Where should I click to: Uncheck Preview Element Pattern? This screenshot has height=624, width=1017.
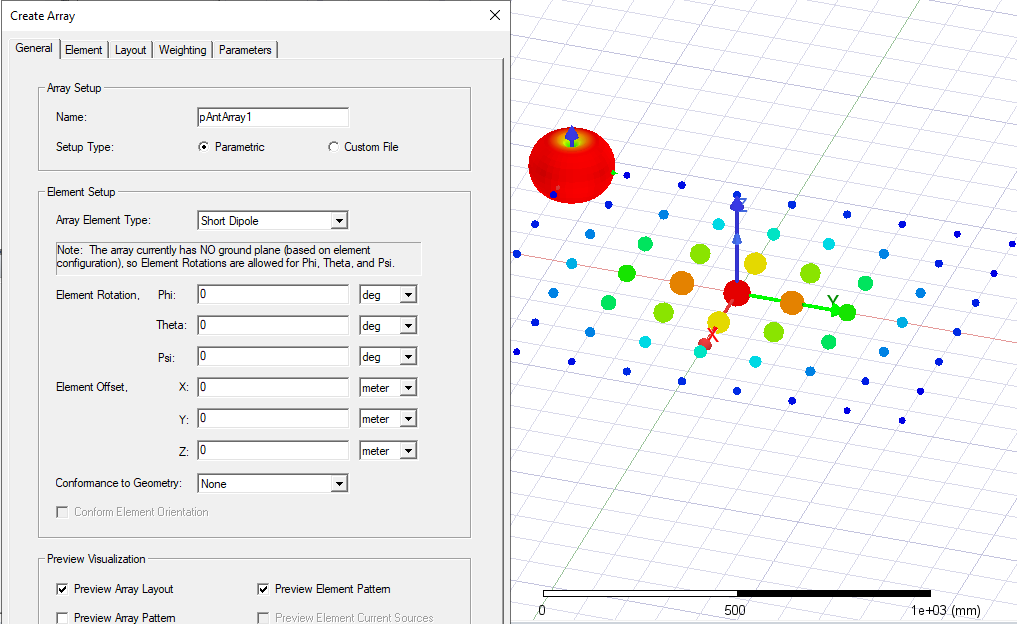pyautogui.click(x=263, y=589)
